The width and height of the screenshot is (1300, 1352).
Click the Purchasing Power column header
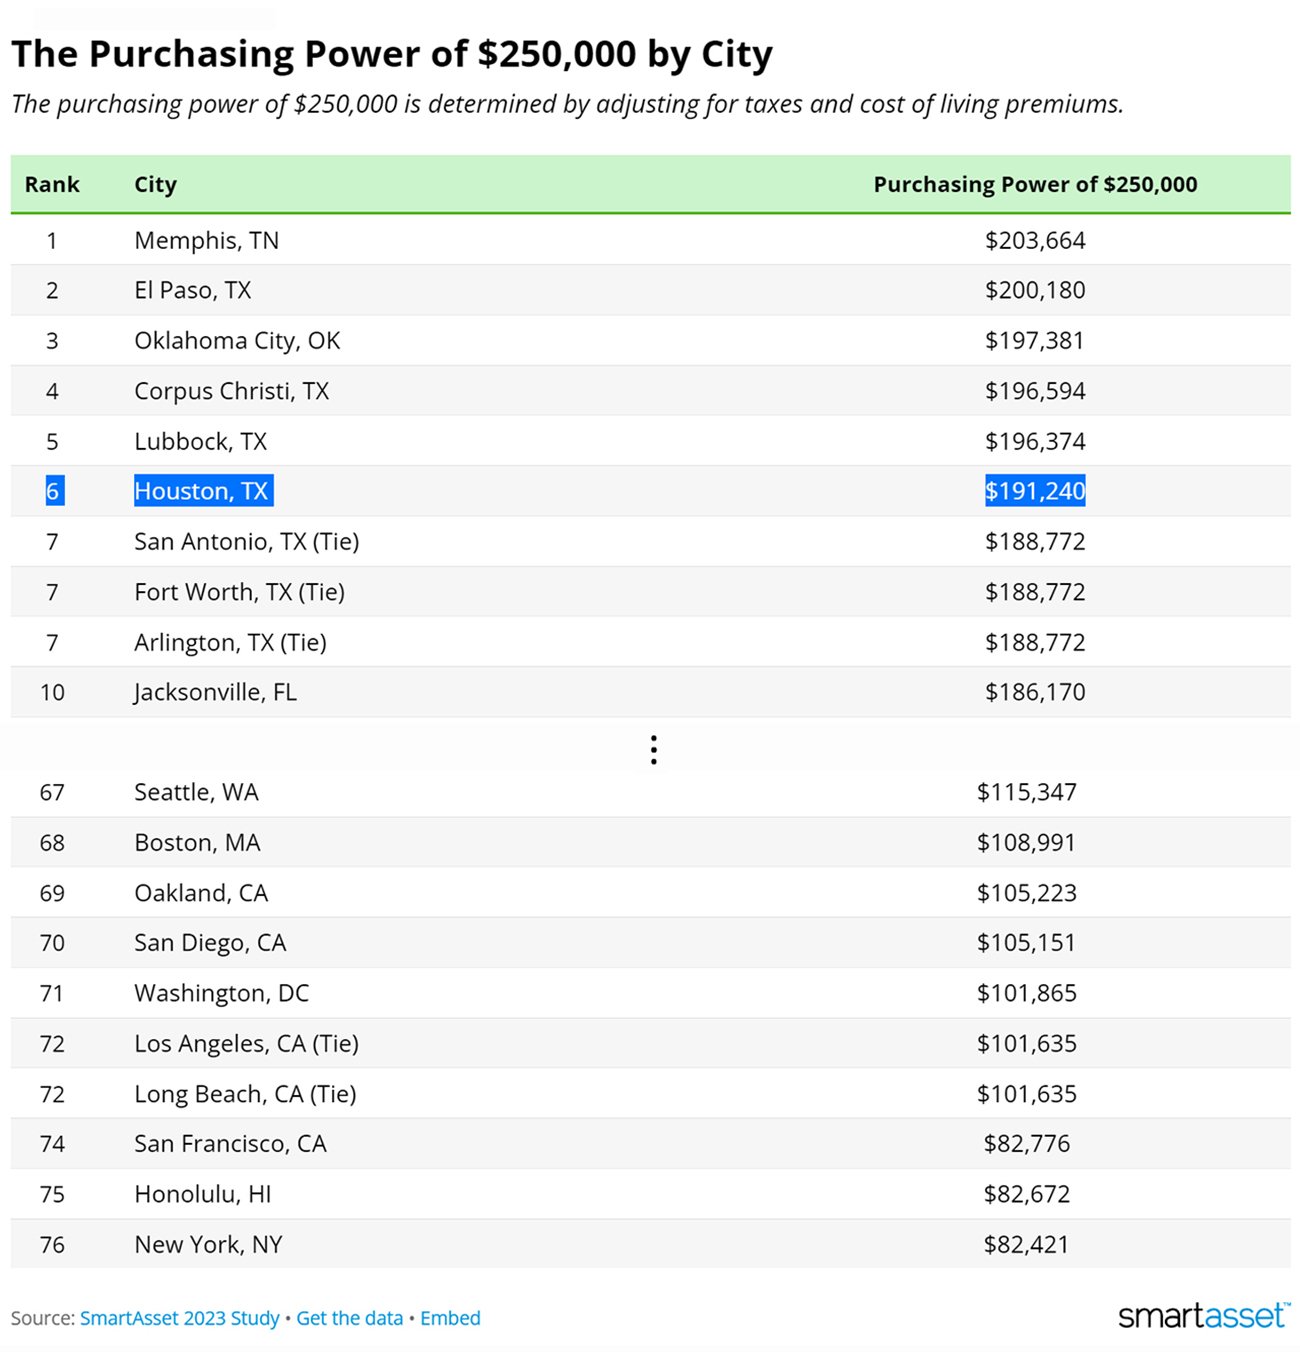coord(1035,185)
